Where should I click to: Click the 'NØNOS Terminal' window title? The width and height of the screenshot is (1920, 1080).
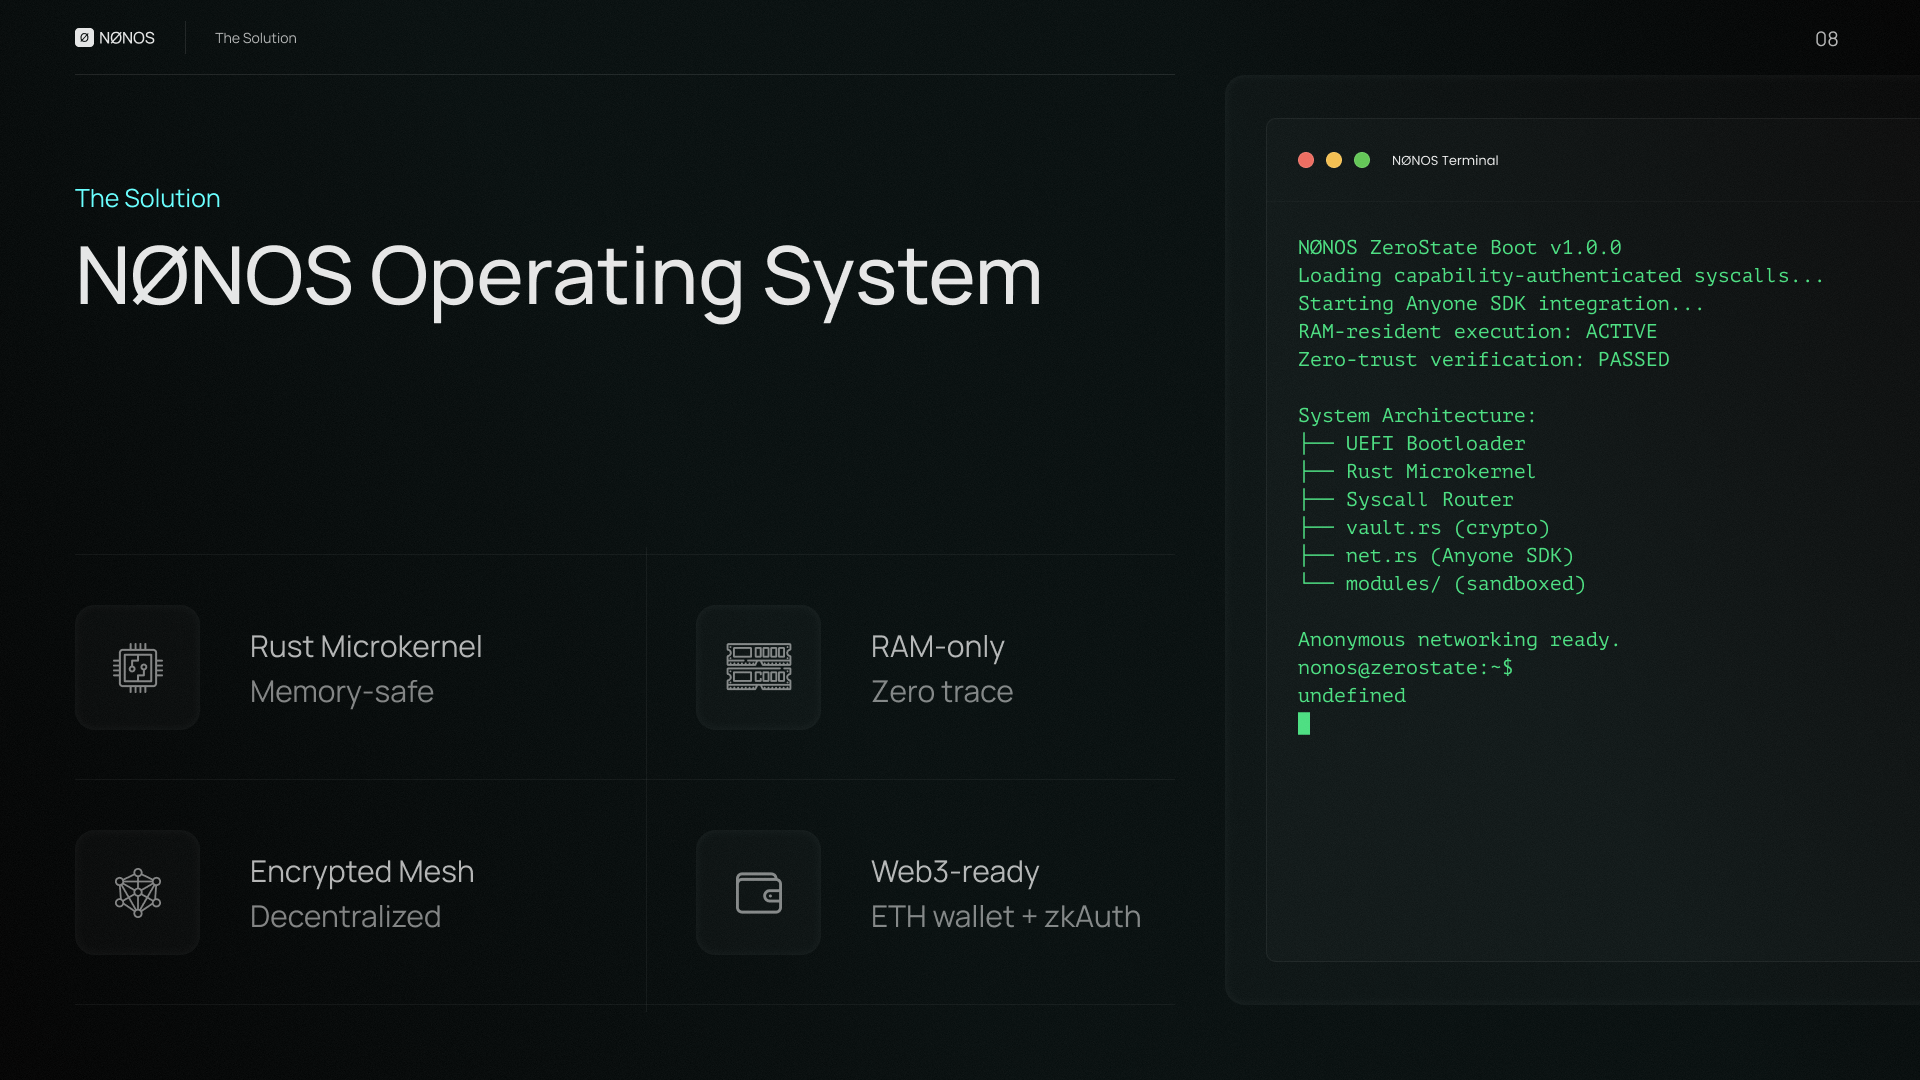(1444, 160)
